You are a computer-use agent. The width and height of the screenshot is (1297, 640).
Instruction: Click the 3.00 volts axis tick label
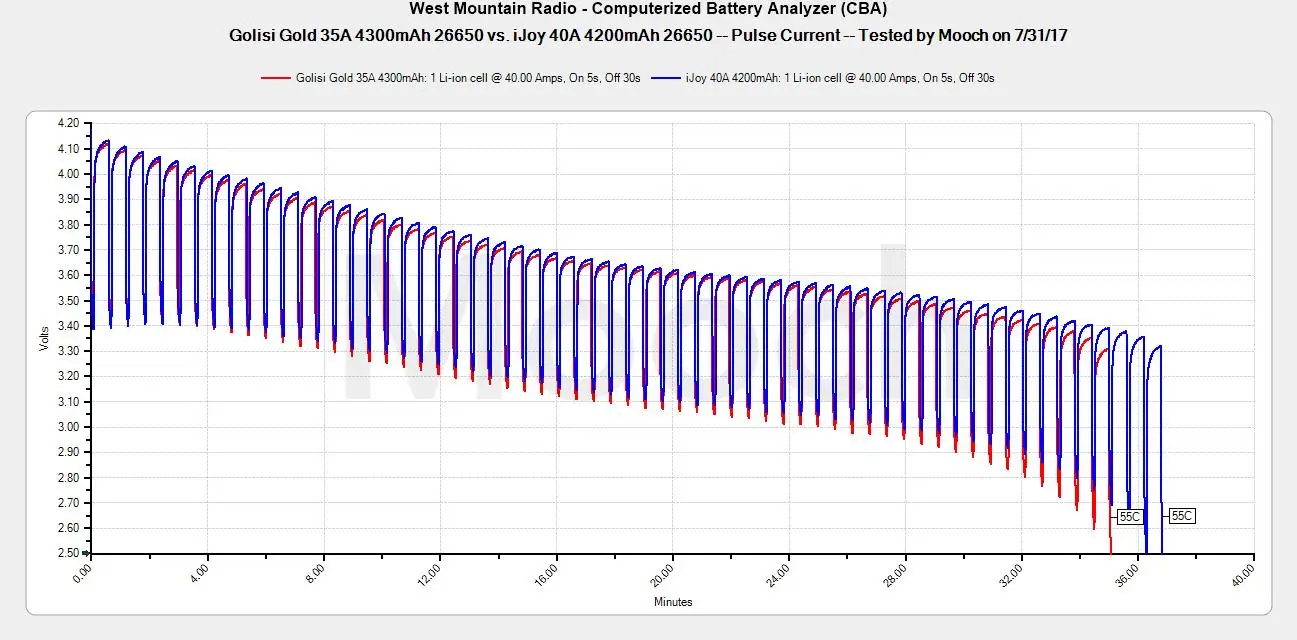pyautogui.click(x=68, y=427)
